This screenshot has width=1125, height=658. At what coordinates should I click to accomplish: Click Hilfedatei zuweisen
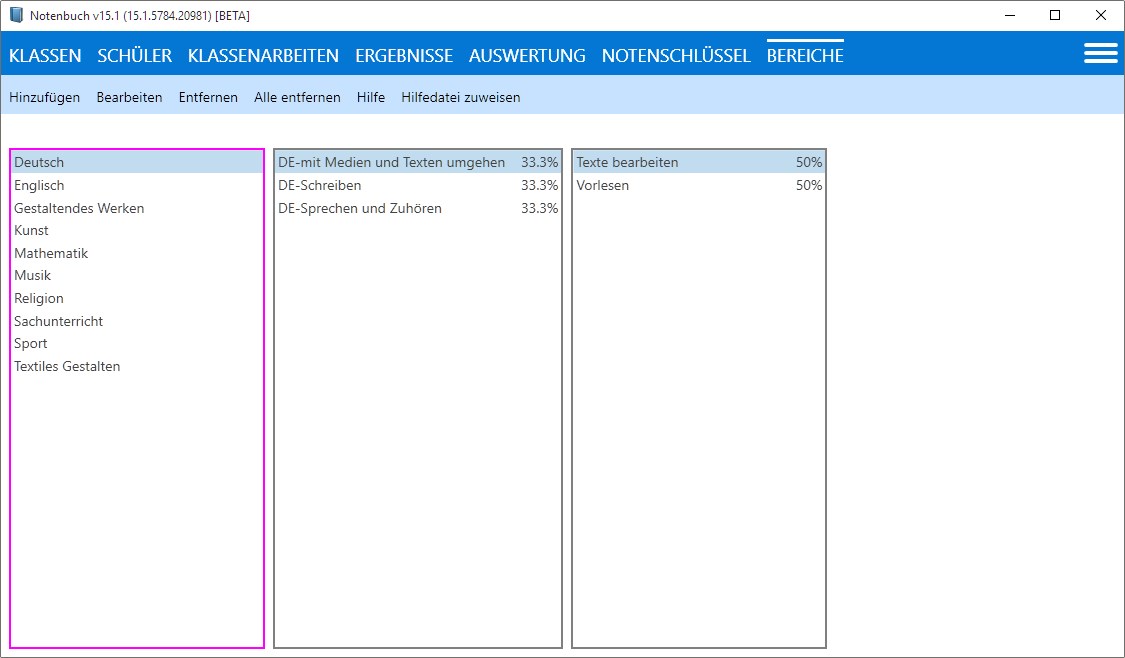460,98
